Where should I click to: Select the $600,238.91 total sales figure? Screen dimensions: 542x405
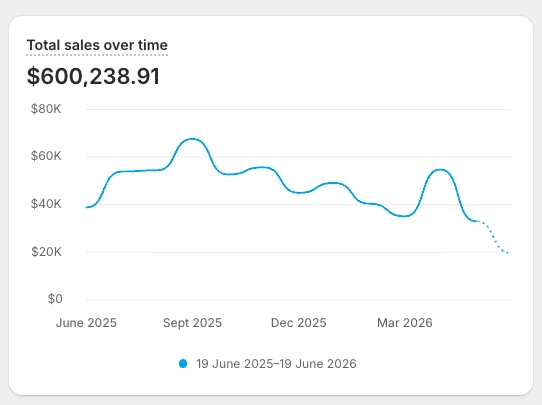[93, 76]
